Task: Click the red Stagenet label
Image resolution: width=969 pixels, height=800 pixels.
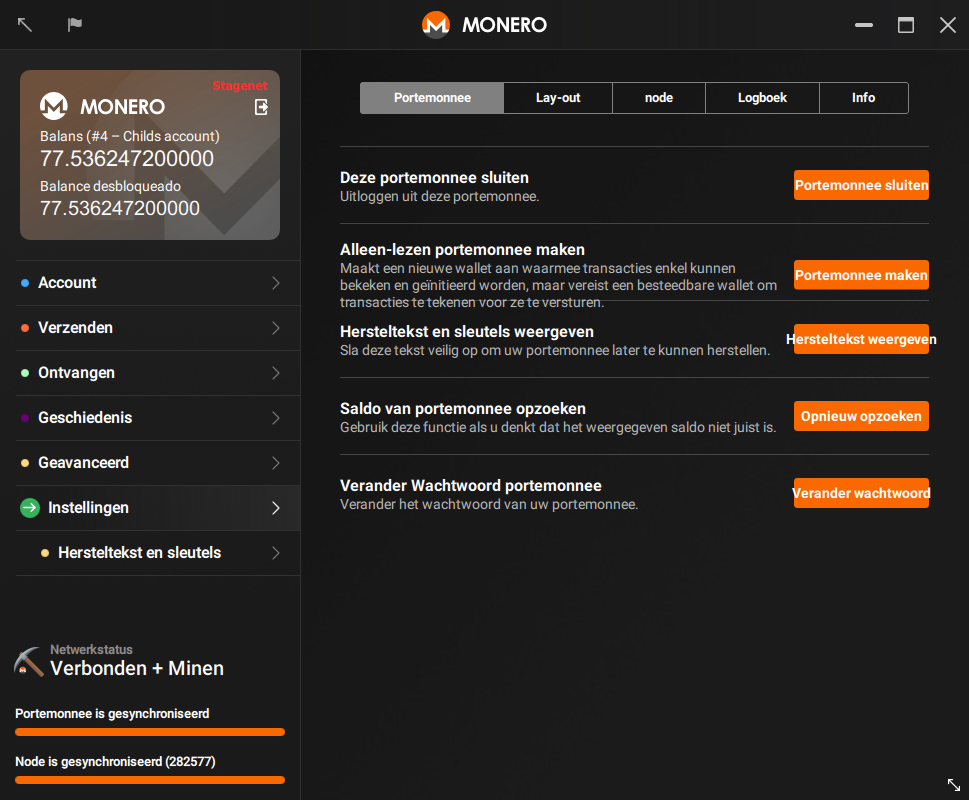Action: point(240,86)
